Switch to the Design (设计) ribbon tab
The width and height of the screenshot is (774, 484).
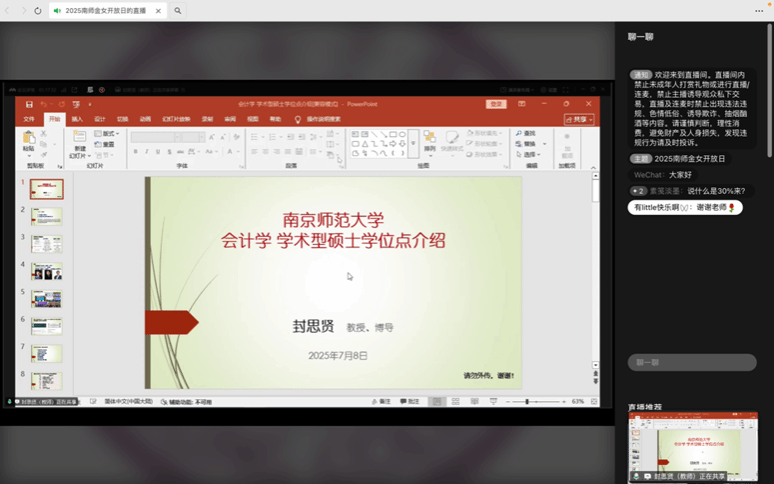(x=100, y=119)
